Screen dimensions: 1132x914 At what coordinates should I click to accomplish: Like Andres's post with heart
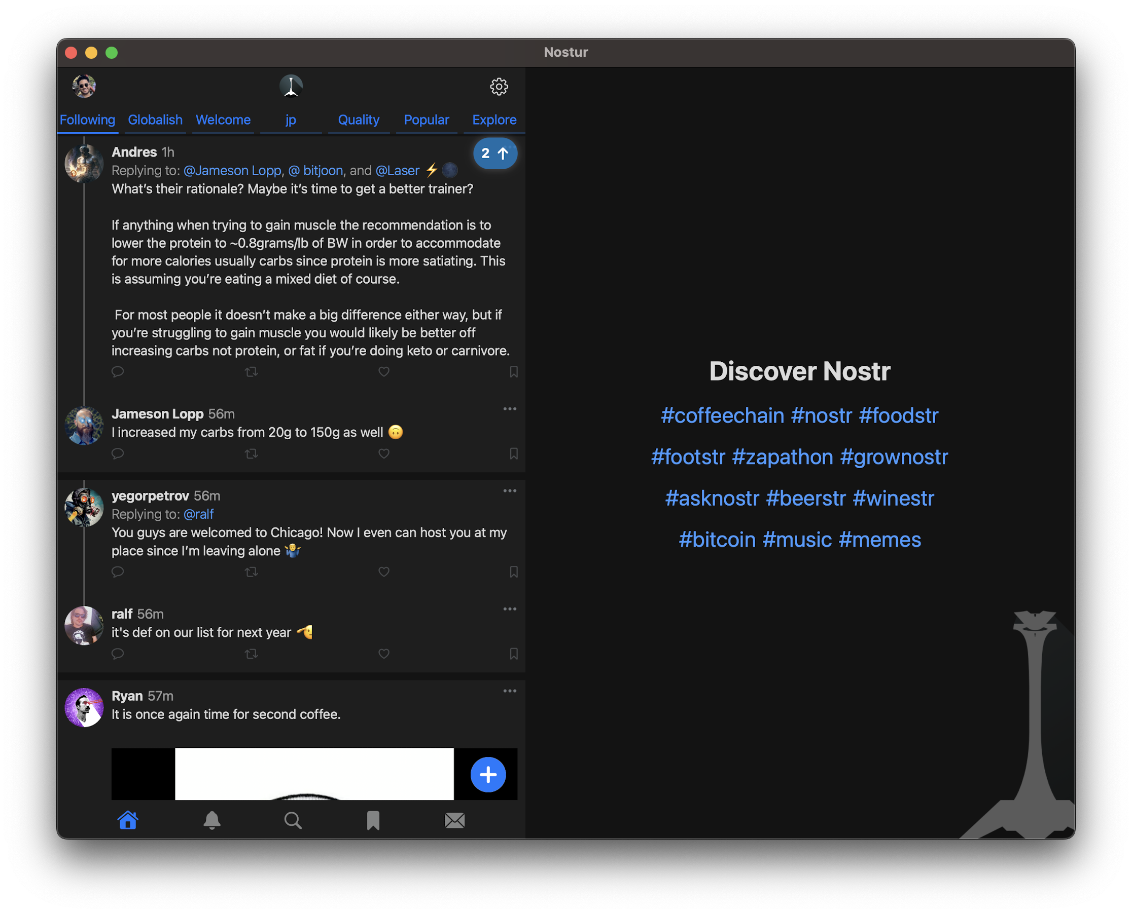click(384, 372)
